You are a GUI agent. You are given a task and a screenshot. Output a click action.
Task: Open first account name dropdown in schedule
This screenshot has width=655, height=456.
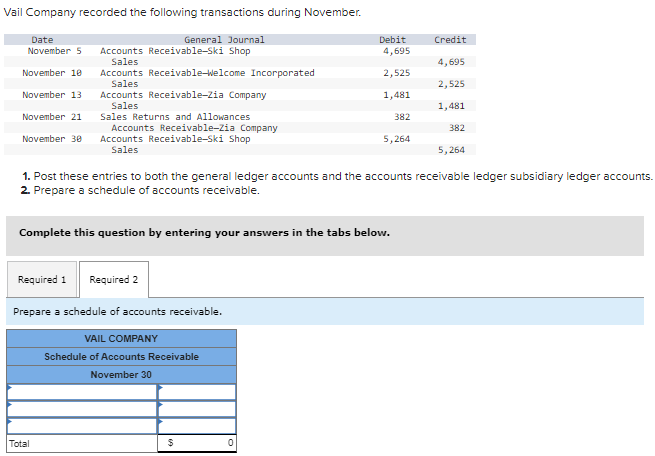click(x=82, y=393)
